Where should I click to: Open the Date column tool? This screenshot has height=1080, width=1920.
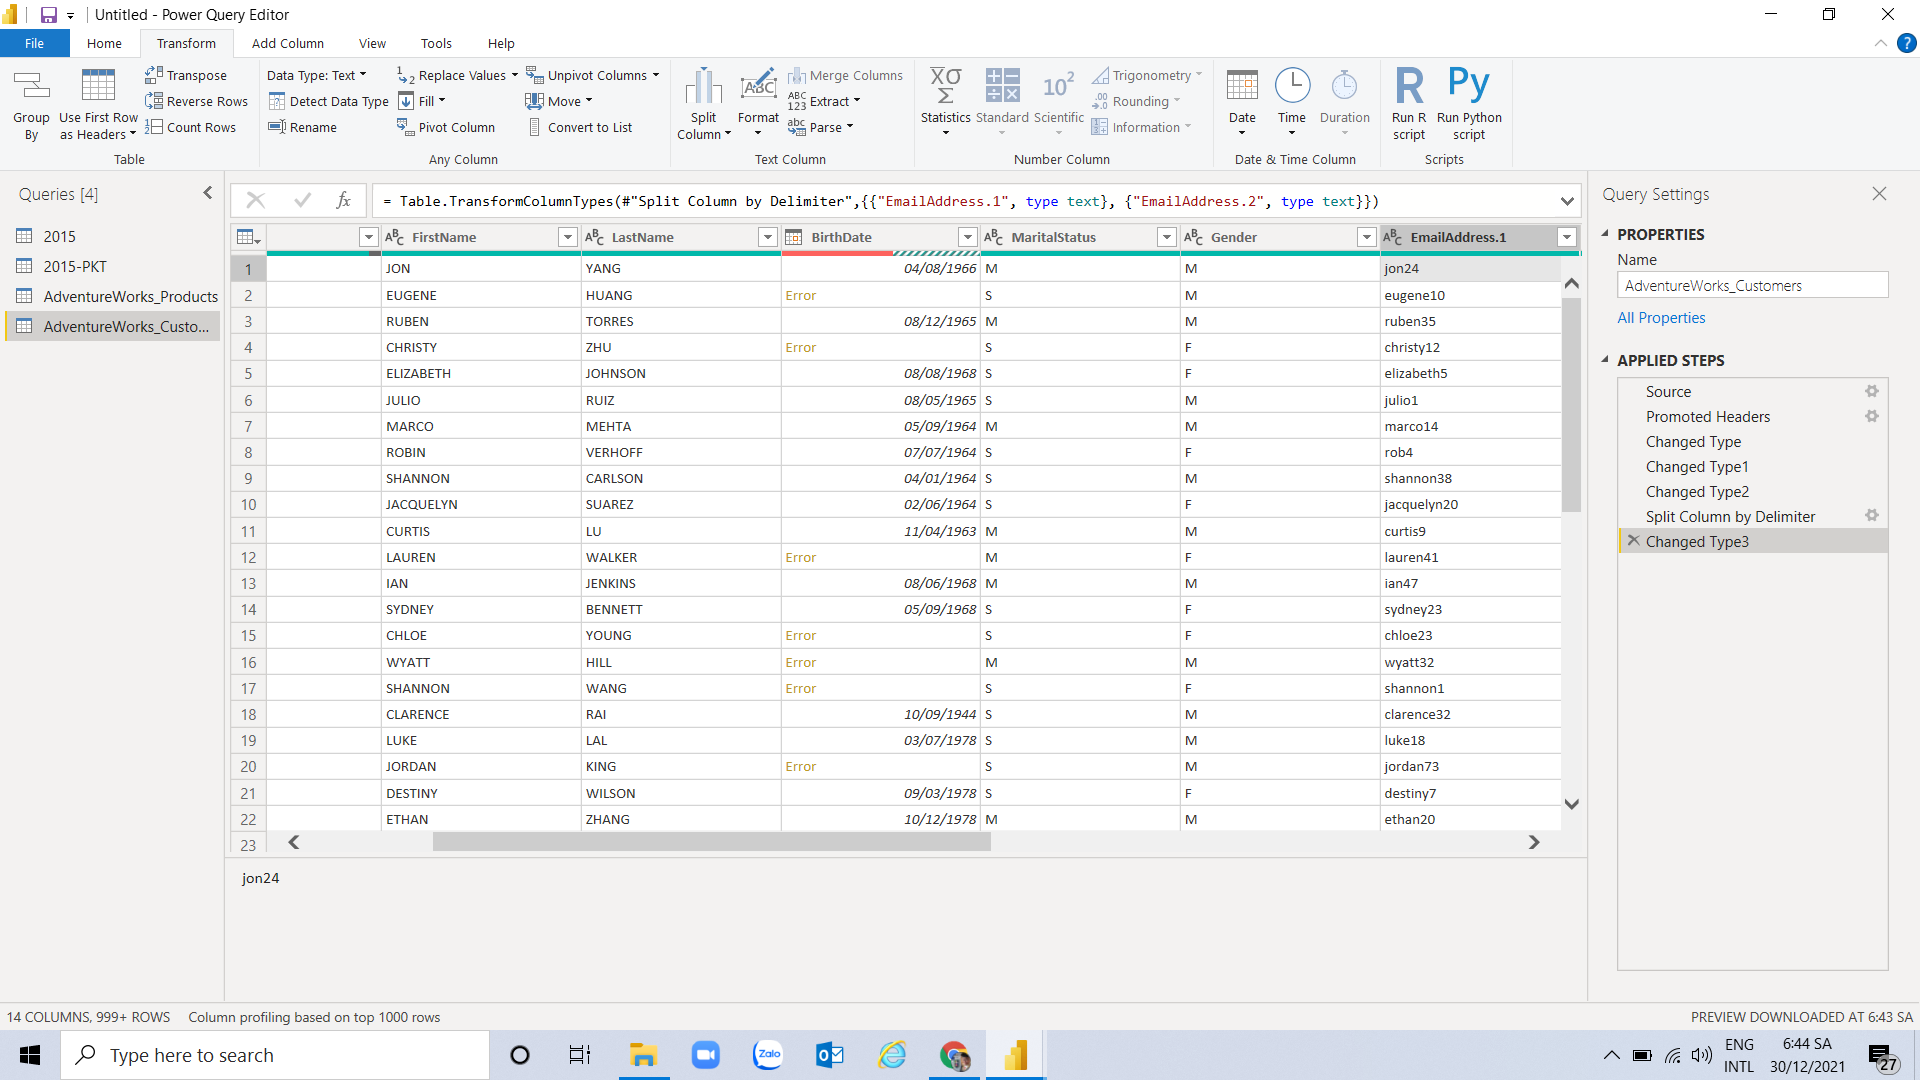tap(1242, 104)
